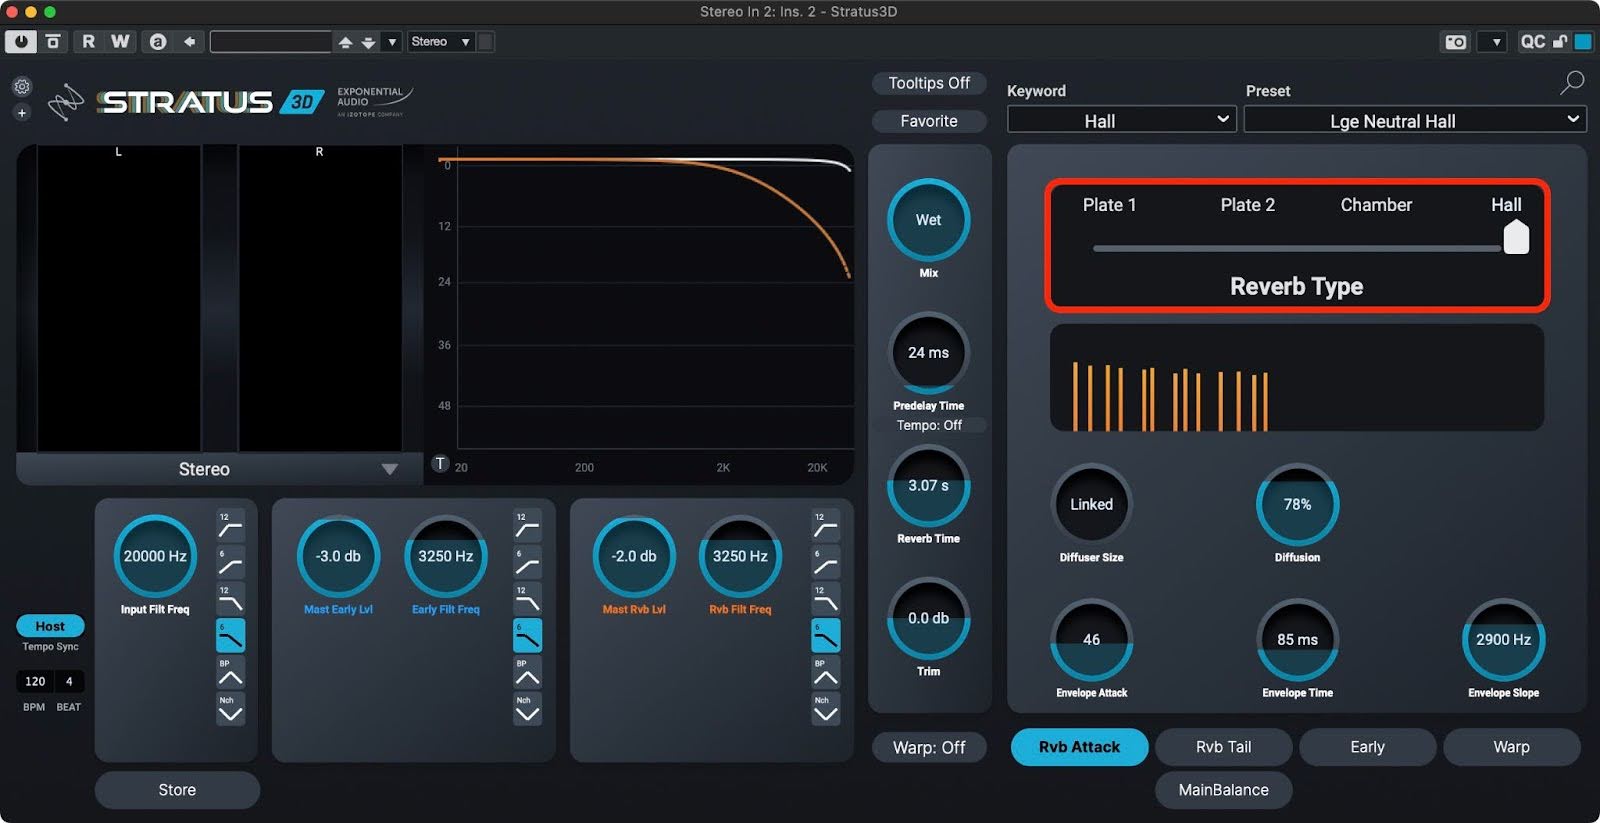
Task: Click the 3.07 s Reverb Time knob
Action: [x=928, y=486]
